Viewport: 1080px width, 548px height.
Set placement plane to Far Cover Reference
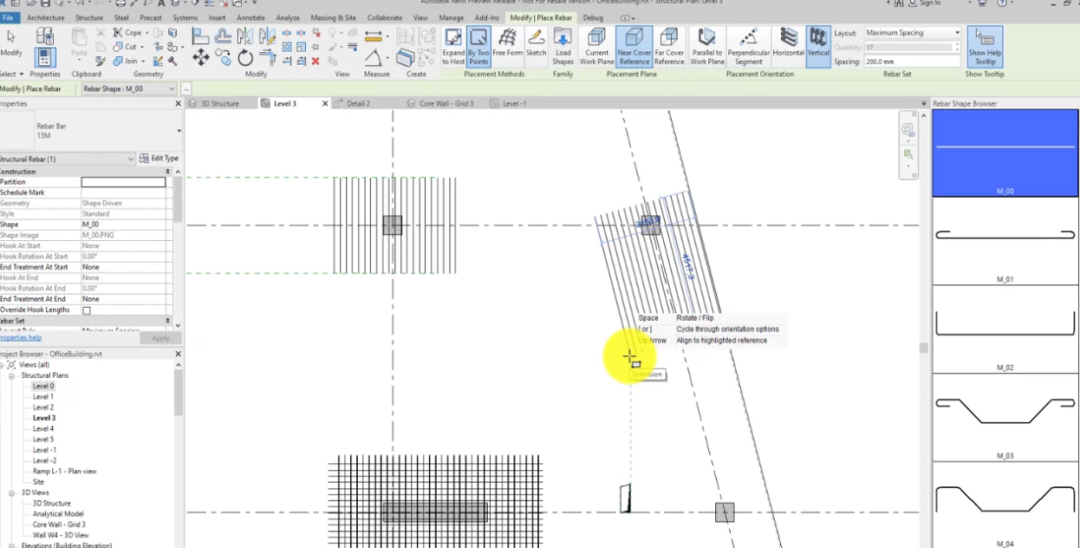pyautogui.click(x=669, y=47)
